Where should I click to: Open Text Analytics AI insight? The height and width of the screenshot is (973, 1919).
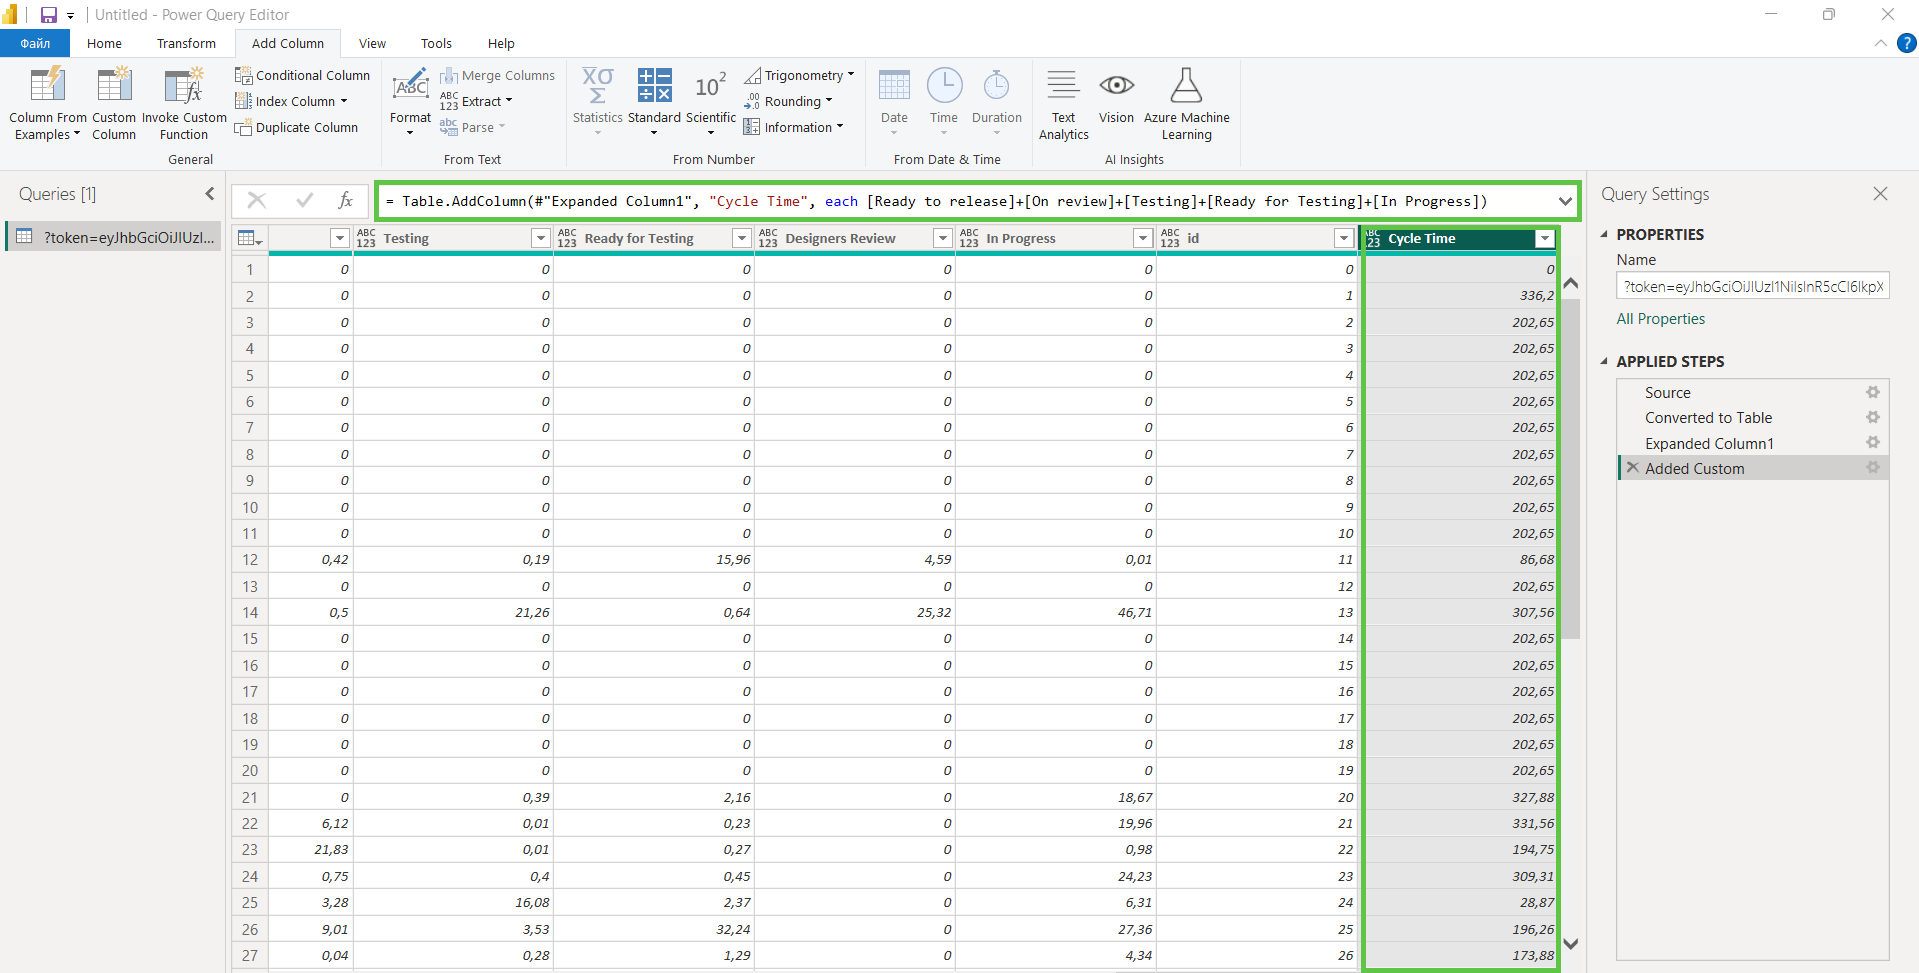coord(1063,87)
